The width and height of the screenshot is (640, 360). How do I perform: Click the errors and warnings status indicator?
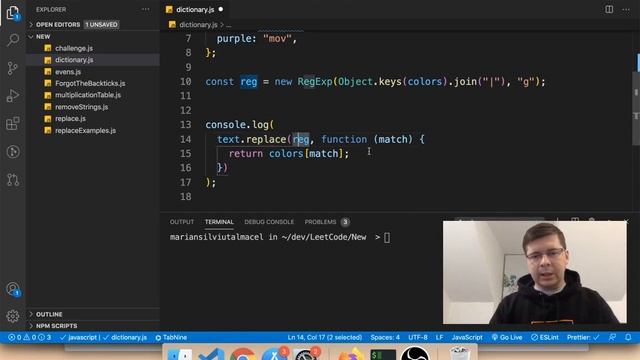(x=30, y=338)
